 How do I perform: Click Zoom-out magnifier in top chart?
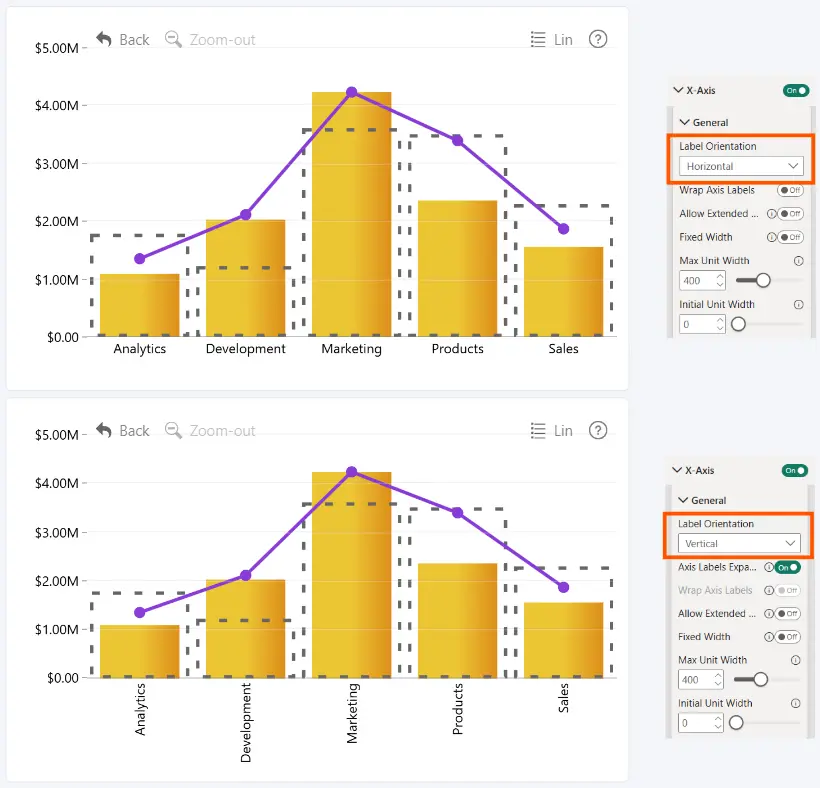pyautogui.click(x=173, y=39)
